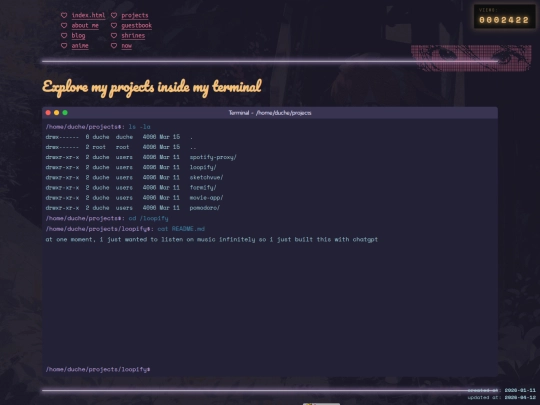Screen dimensions: 540x405
Task: Open the index.html nav link
Action: pyautogui.click(x=88, y=15)
